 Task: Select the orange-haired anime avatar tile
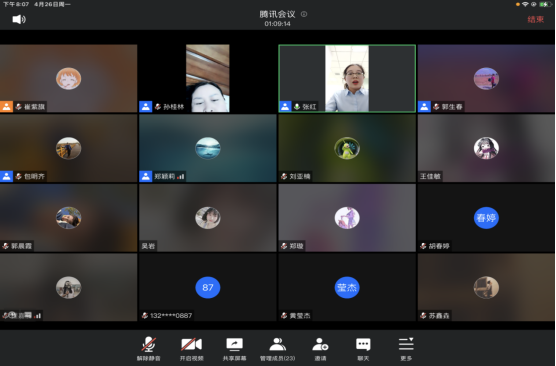68,78
